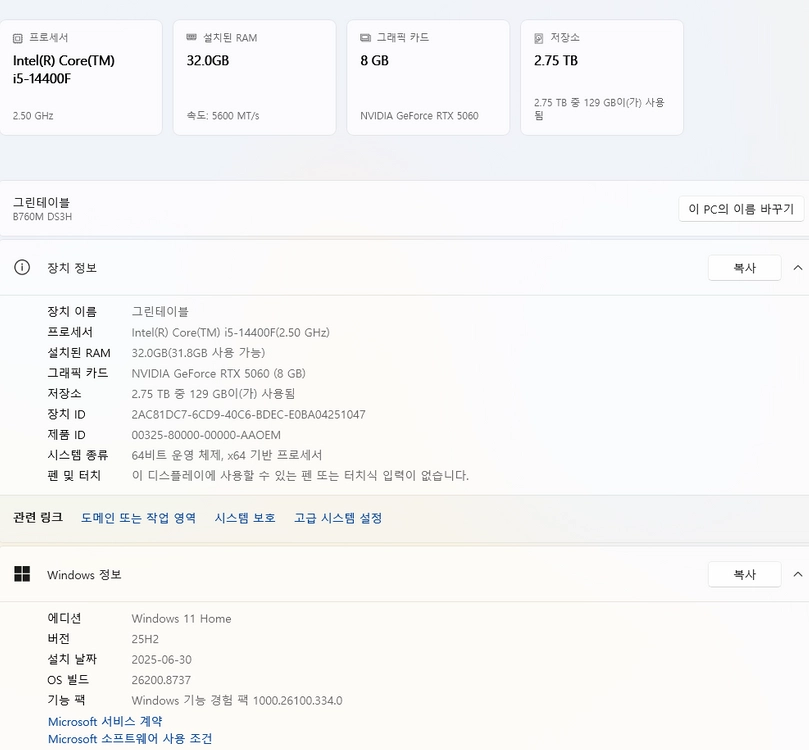809x750 pixels.
Task: Collapse the 장치 정보 section chevron
Action: click(798, 268)
